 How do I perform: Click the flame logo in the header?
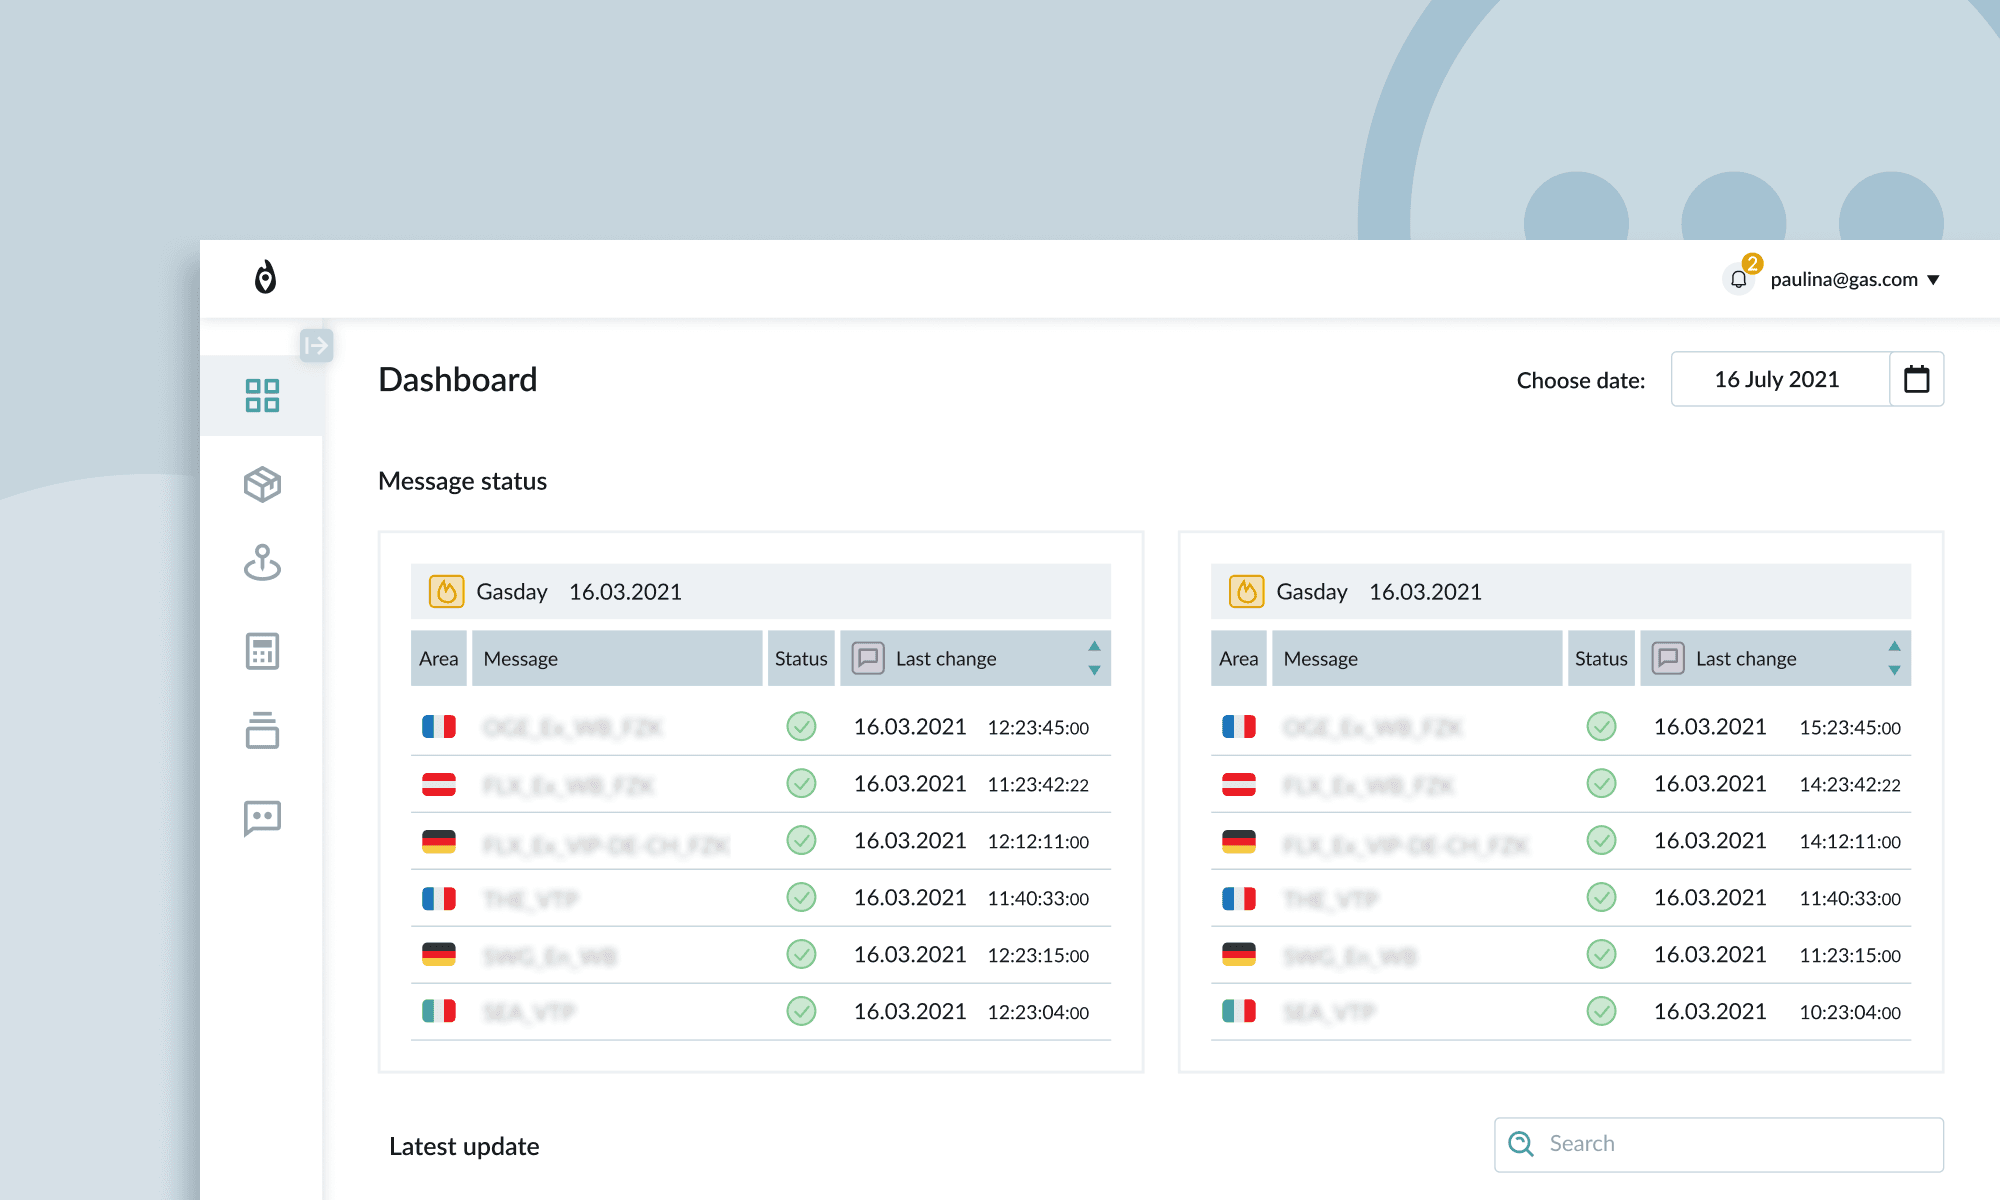pyautogui.click(x=265, y=277)
